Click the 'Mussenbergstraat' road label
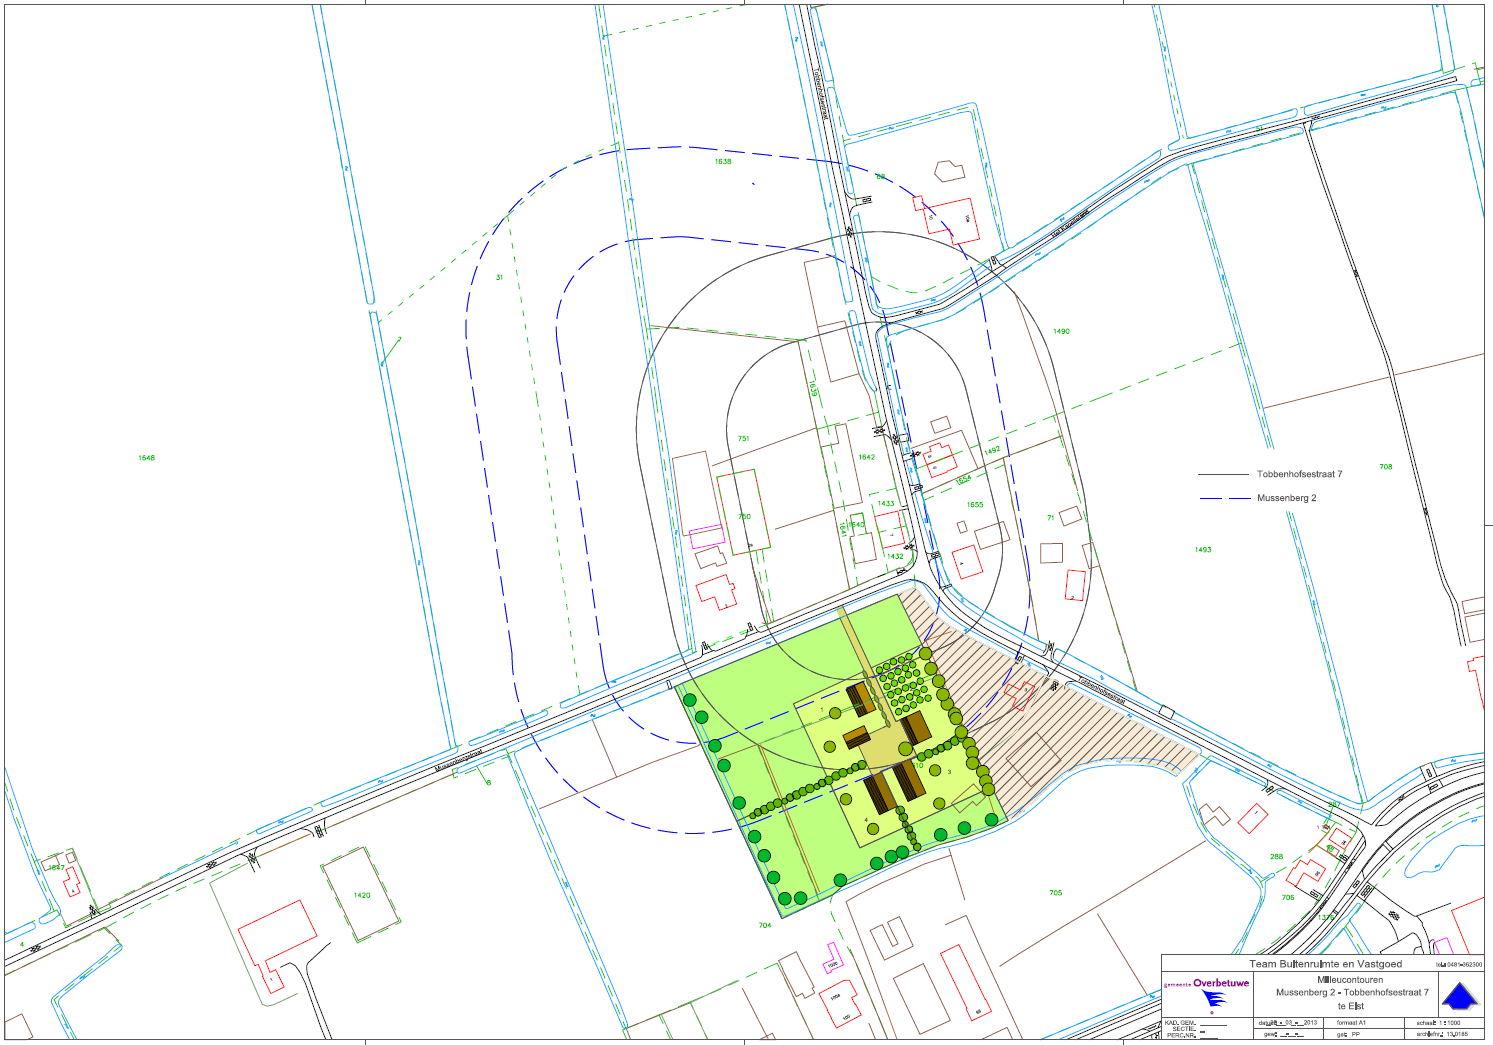This screenshot has height=1045, width=1493. coord(461,758)
